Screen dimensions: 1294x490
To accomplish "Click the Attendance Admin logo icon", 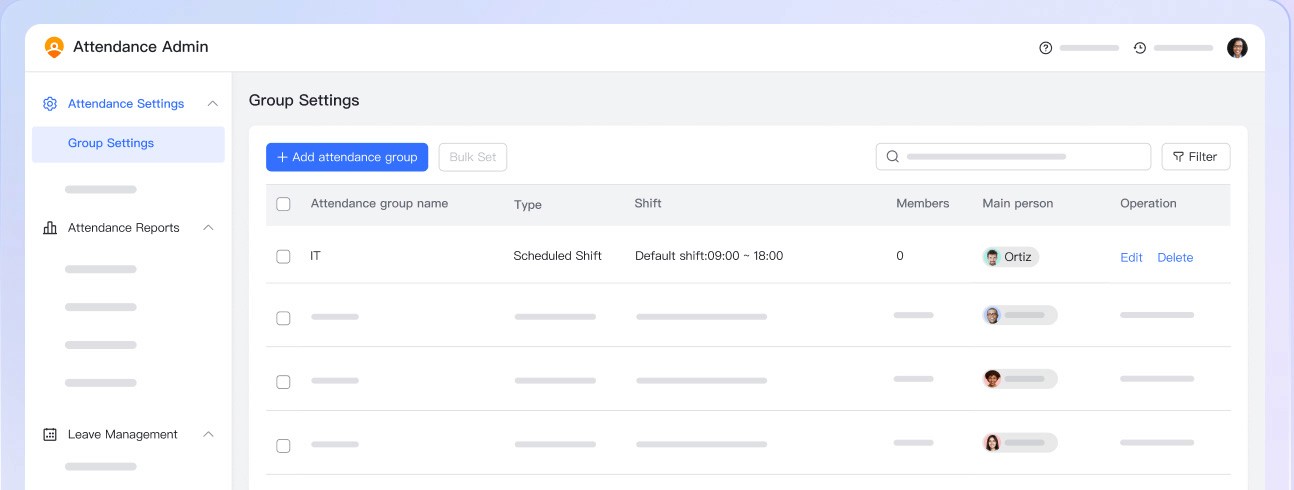I will pyautogui.click(x=54, y=47).
